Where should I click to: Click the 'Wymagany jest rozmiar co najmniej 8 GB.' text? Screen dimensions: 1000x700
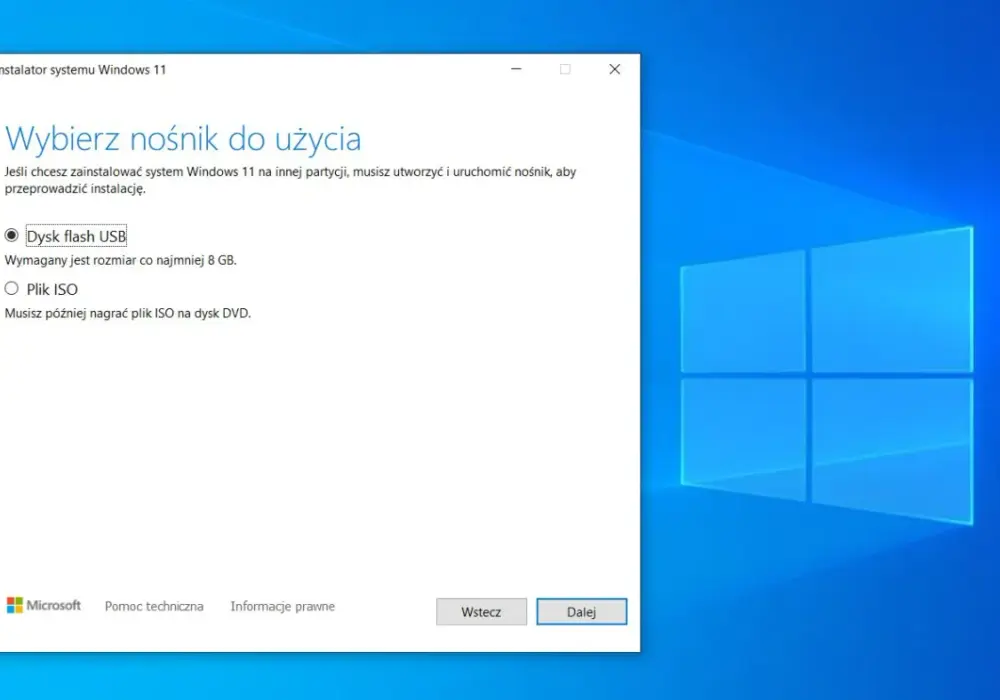pyautogui.click(x=121, y=260)
